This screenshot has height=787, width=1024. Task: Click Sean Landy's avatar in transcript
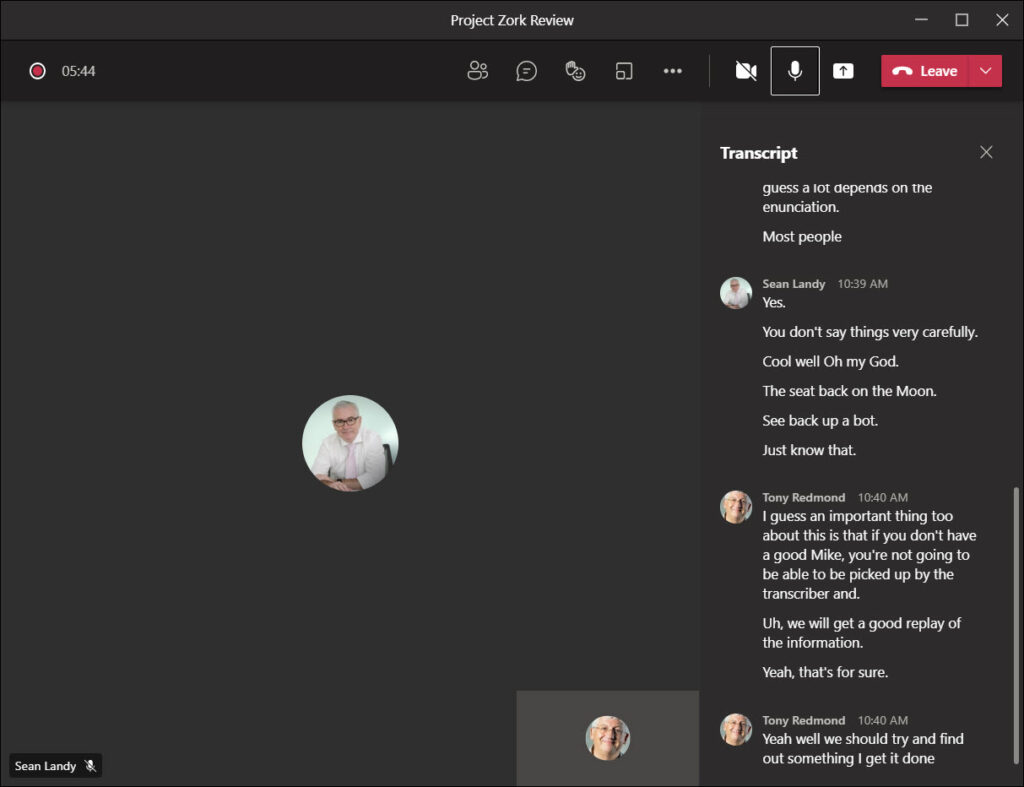click(x=736, y=293)
